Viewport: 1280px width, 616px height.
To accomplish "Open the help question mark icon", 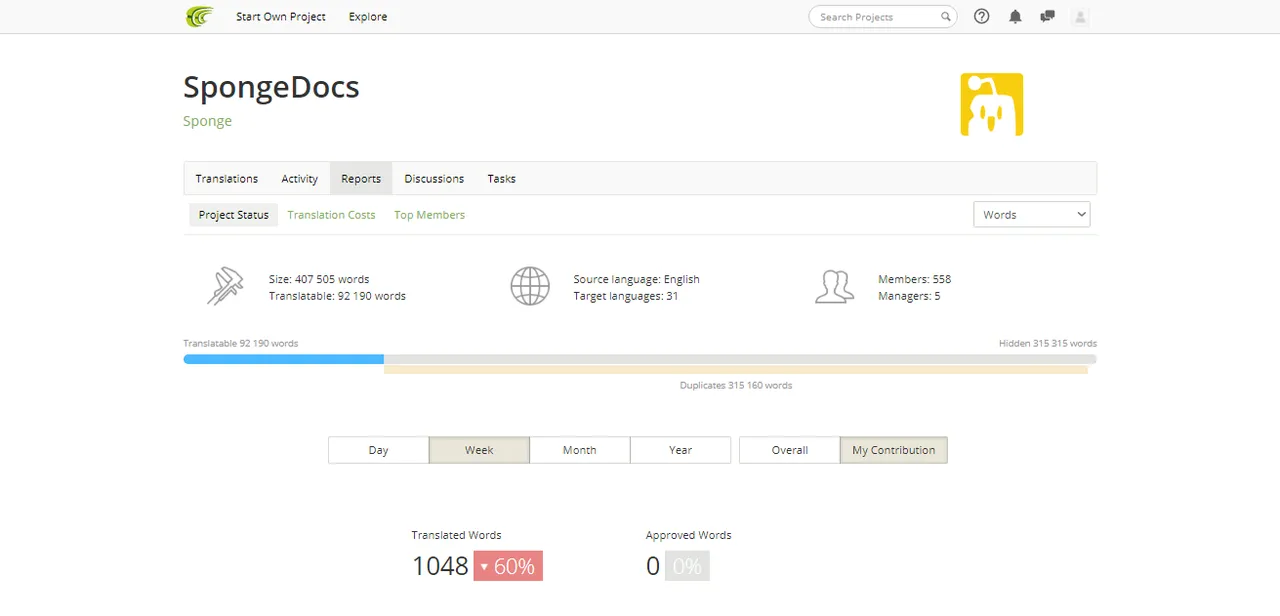I will click(x=982, y=16).
